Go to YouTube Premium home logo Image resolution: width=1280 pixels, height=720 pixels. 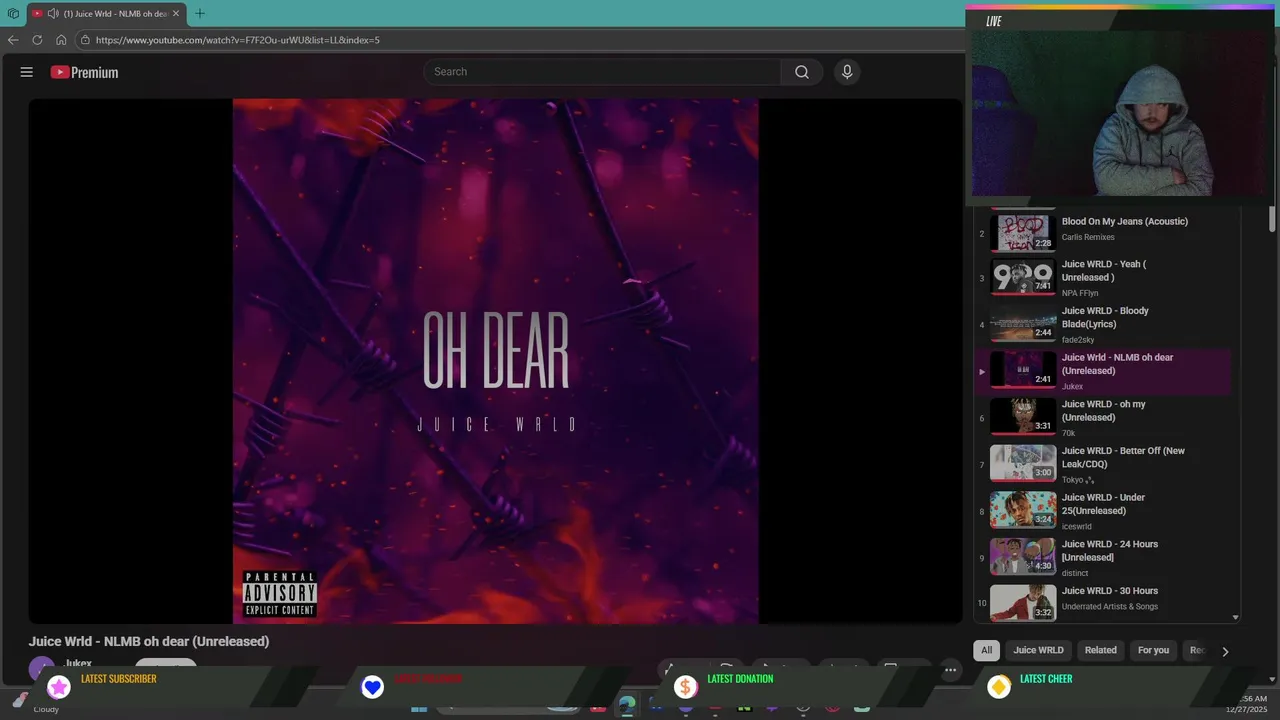(84, 72)
